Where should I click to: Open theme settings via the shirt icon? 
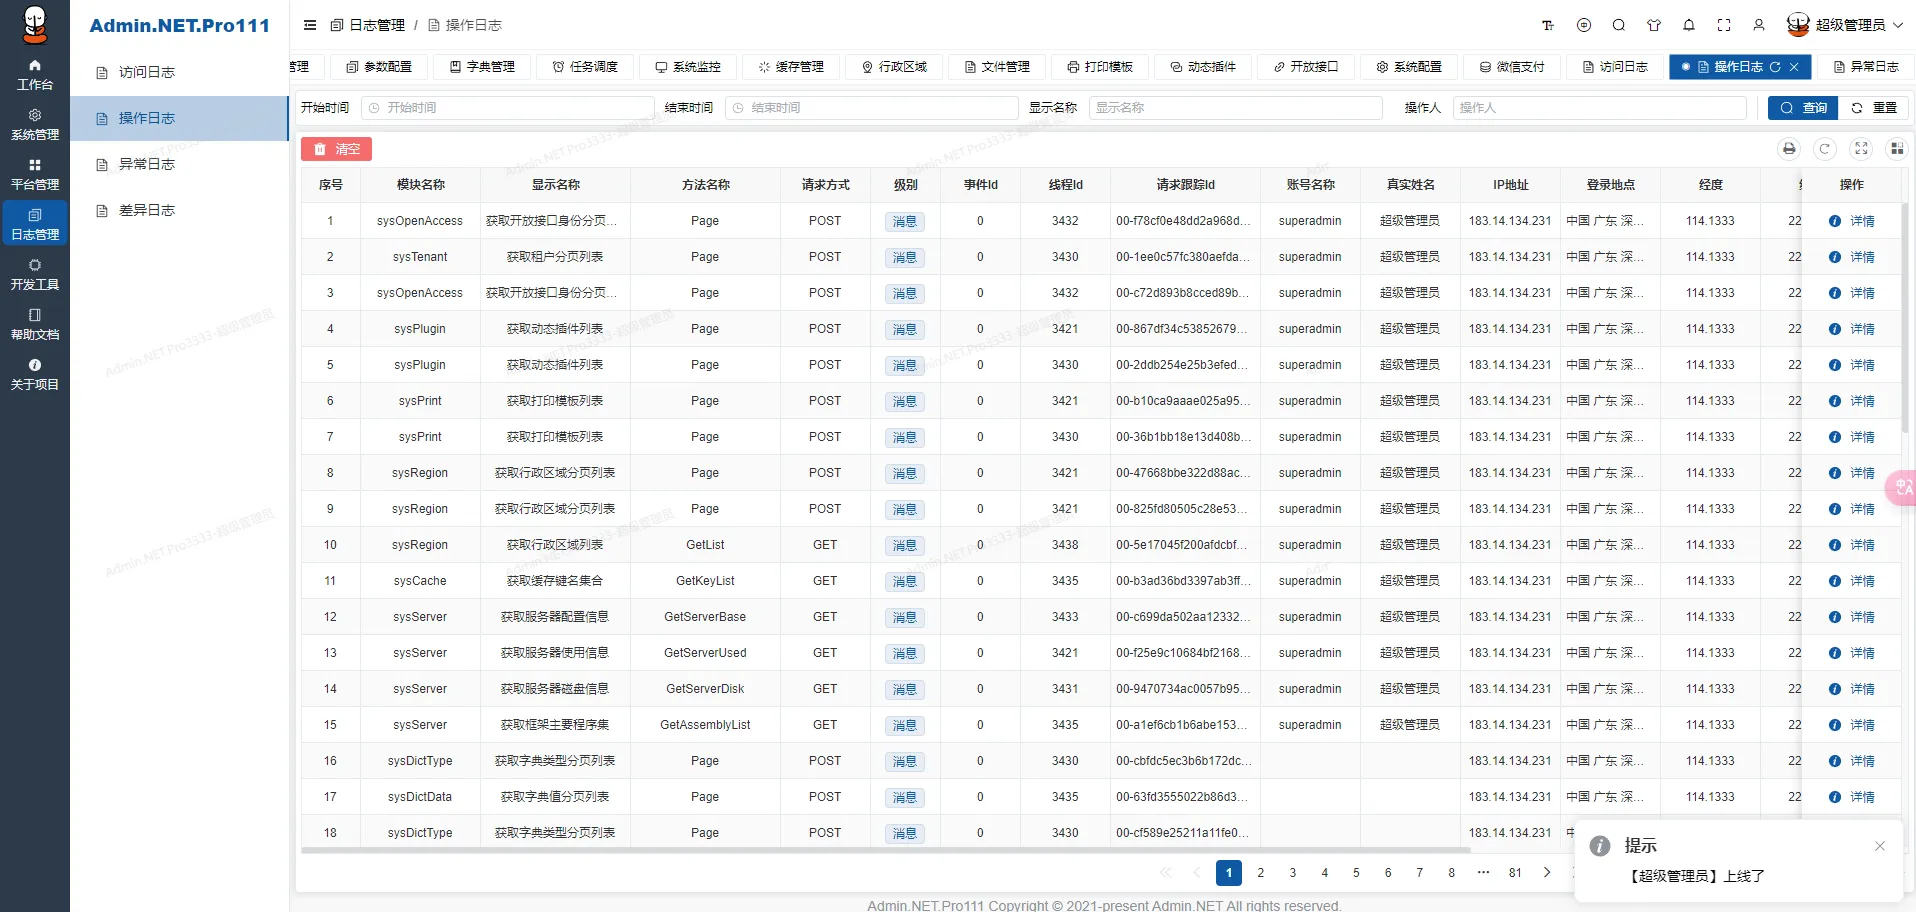(1654, 25)
